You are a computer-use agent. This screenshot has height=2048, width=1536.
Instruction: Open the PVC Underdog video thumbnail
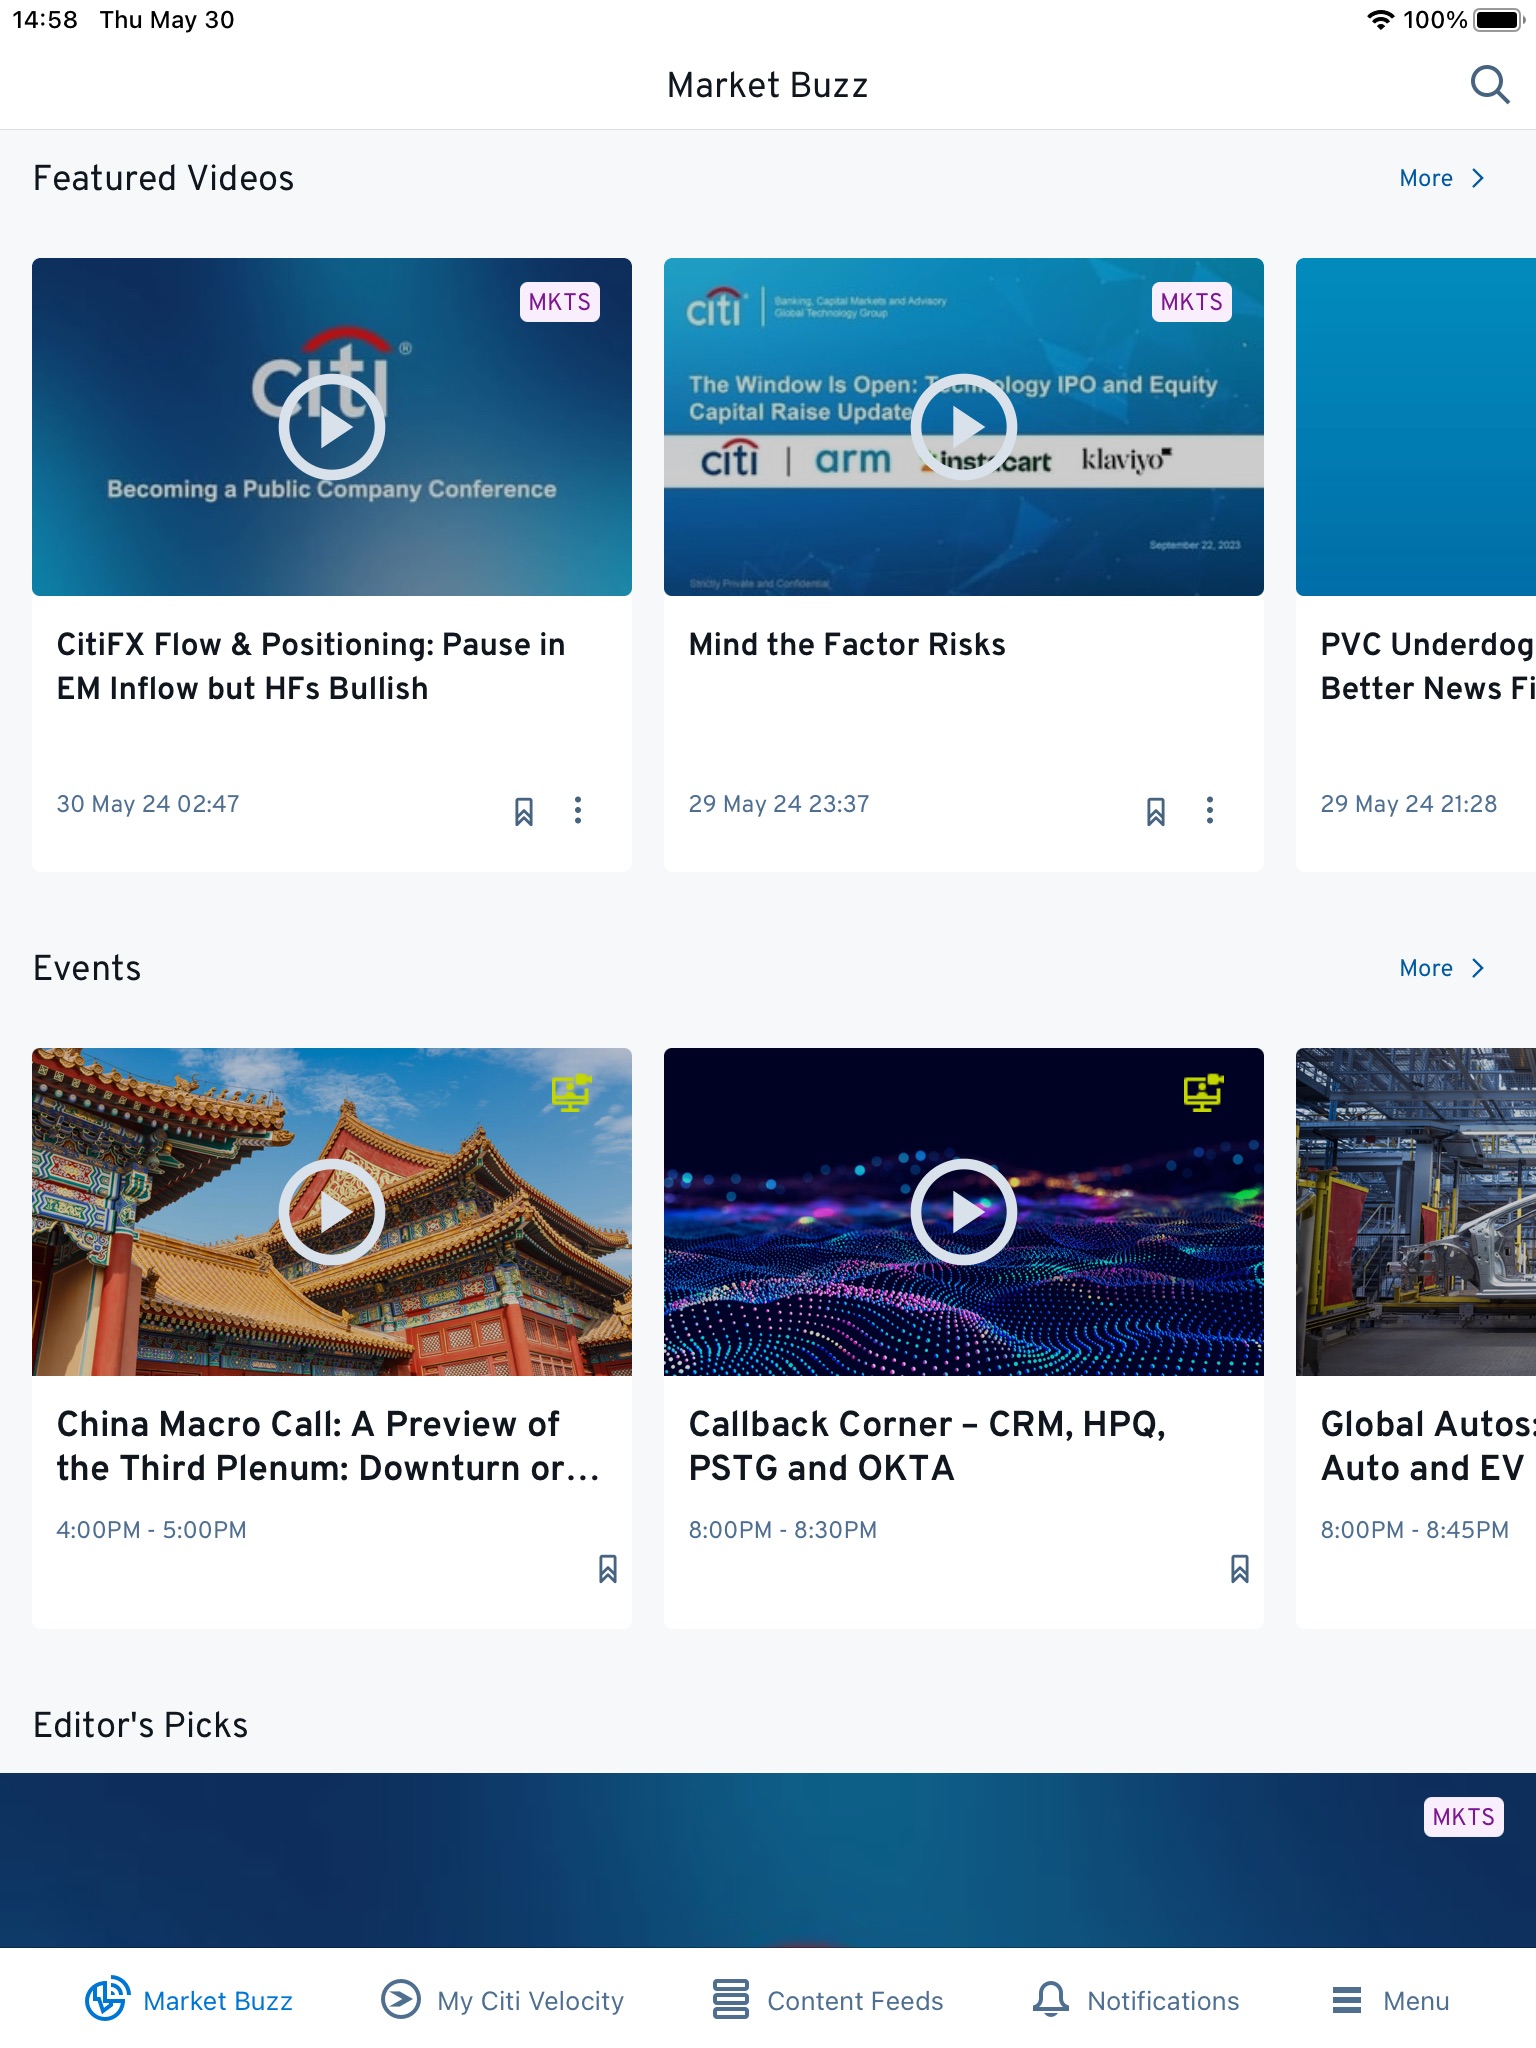click(x=1416, y=427)
